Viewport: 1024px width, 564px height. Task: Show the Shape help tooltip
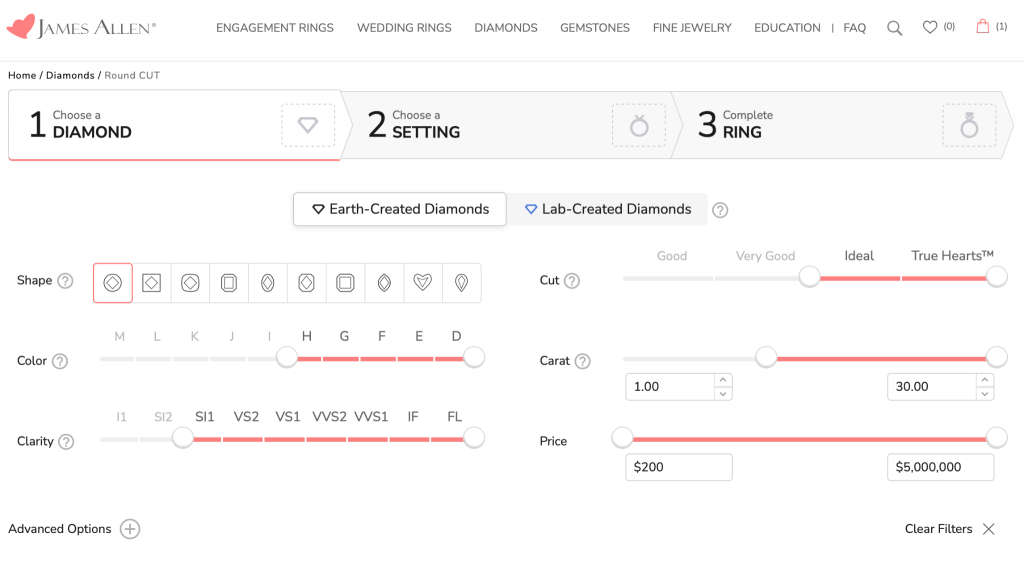[x=65, y=281]
